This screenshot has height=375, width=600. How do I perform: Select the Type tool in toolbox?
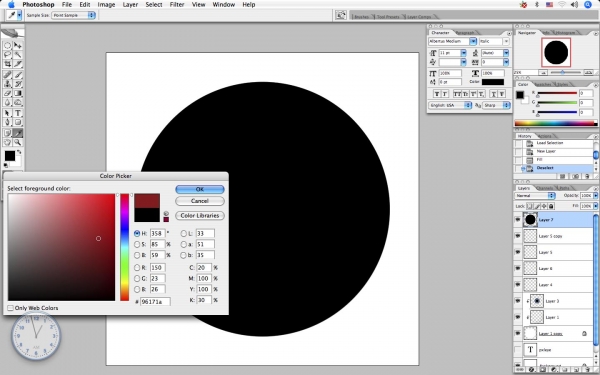[18, 113]
